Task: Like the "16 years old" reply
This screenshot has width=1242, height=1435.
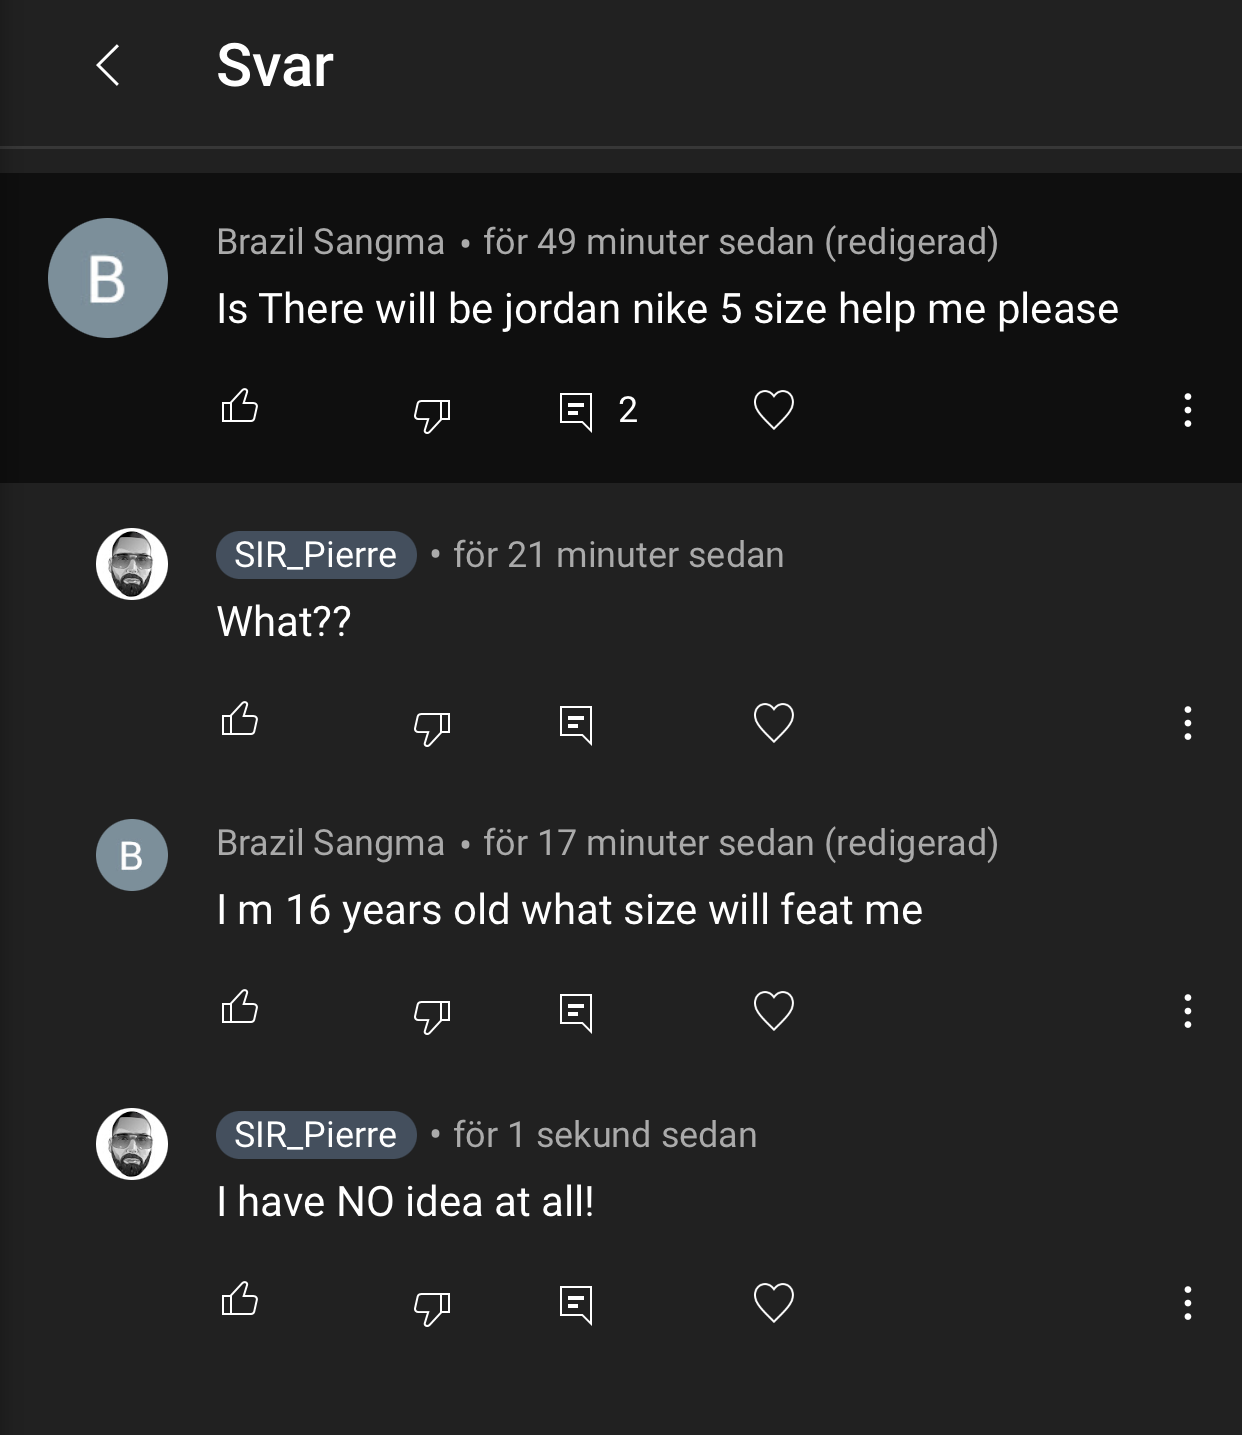Action: [239, 1007]
